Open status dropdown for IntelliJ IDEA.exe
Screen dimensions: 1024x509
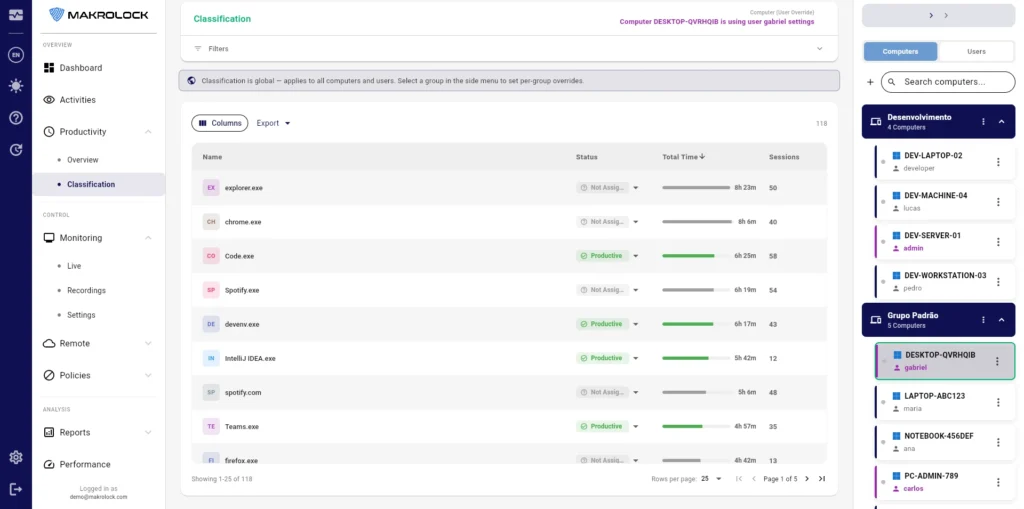(x=635, y=358)
